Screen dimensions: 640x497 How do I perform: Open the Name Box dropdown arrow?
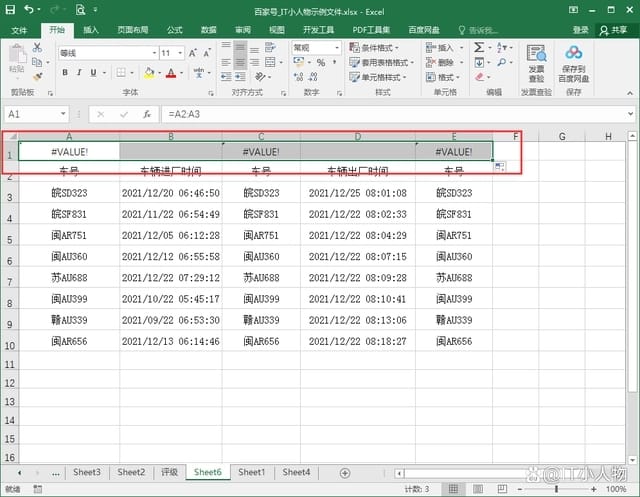[x=63, y=114]
